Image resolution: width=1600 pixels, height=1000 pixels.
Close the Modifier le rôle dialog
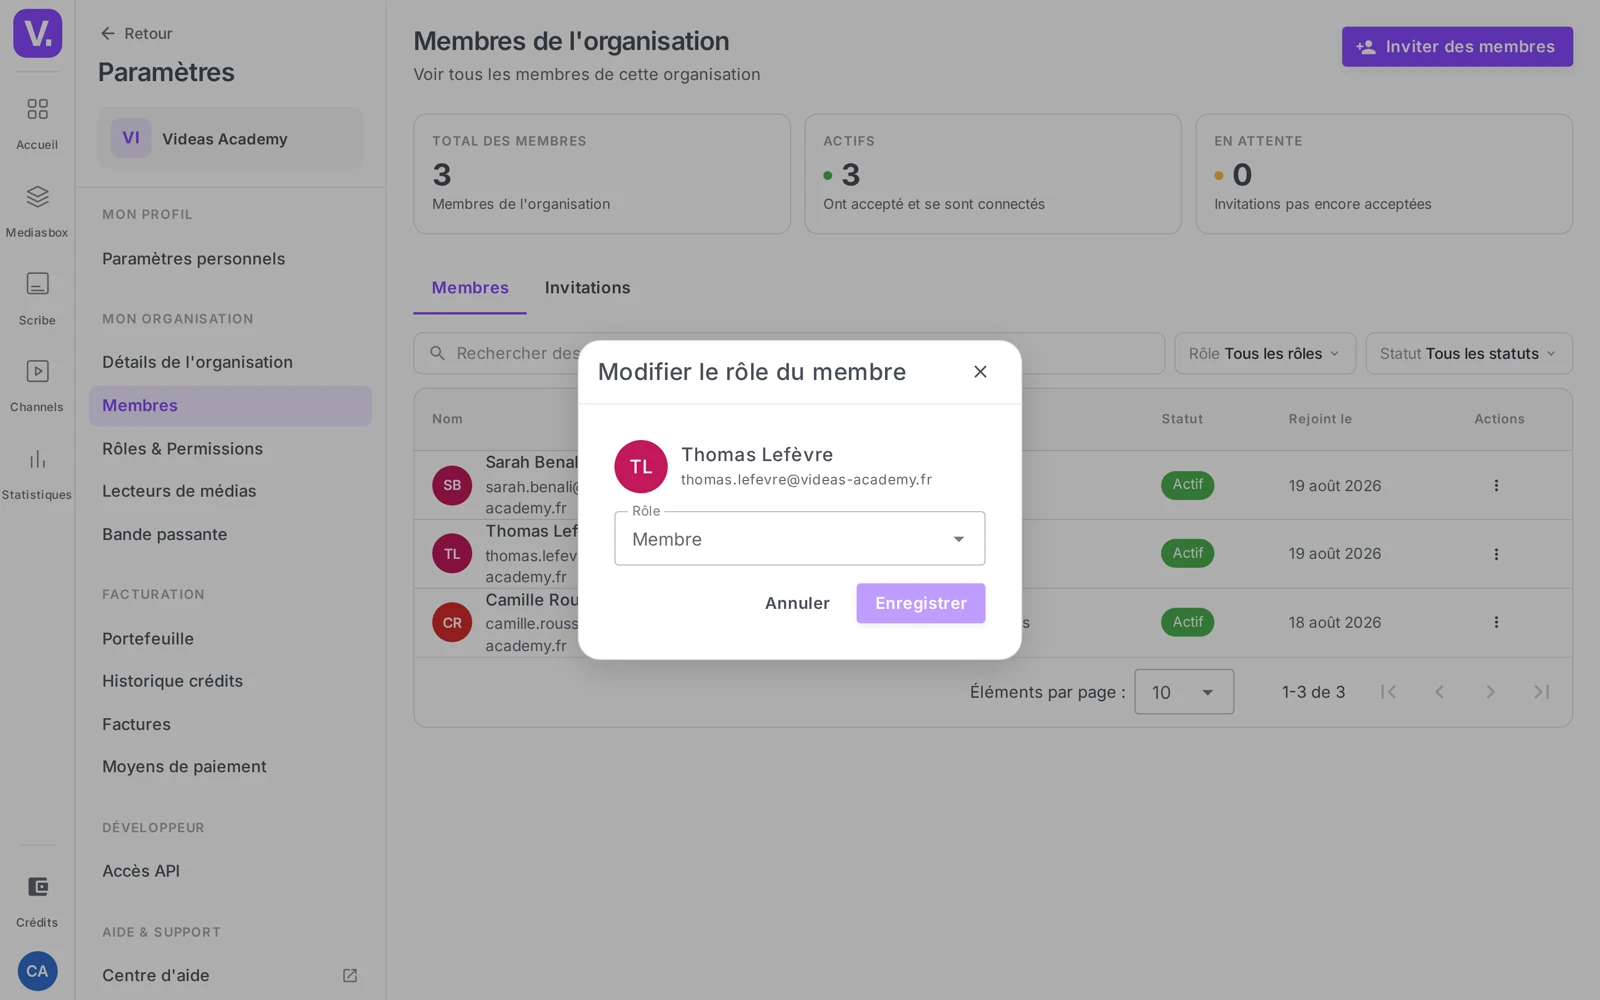[980, 372]
